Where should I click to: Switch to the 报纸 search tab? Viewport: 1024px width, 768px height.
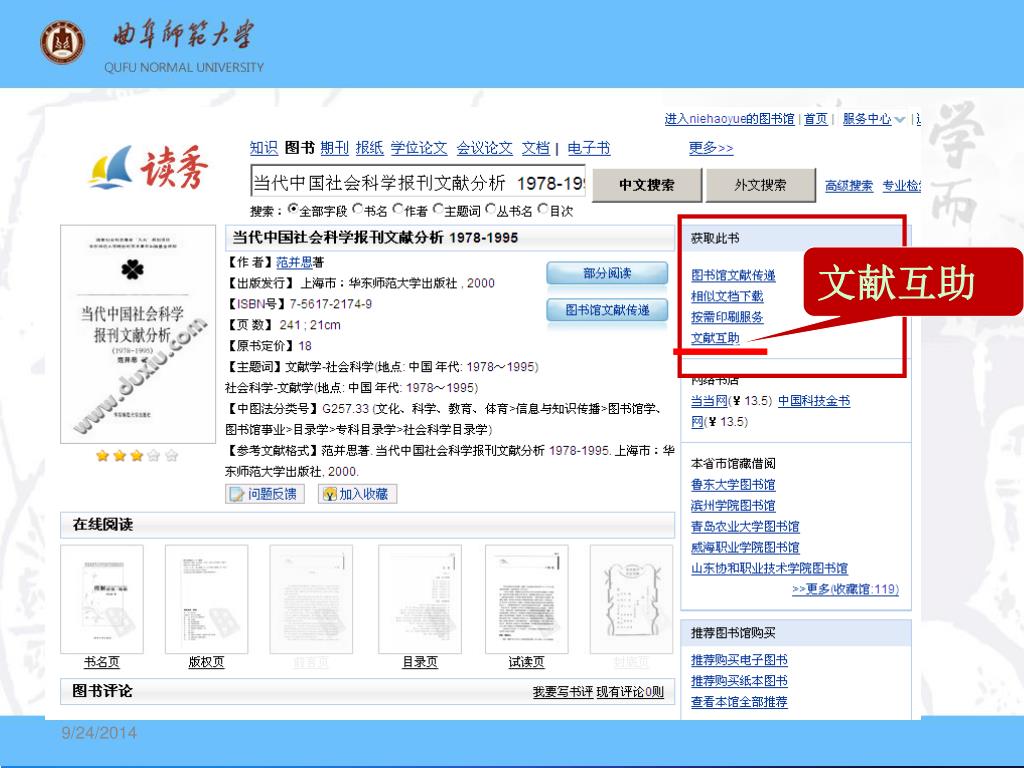tap(370, 148)
